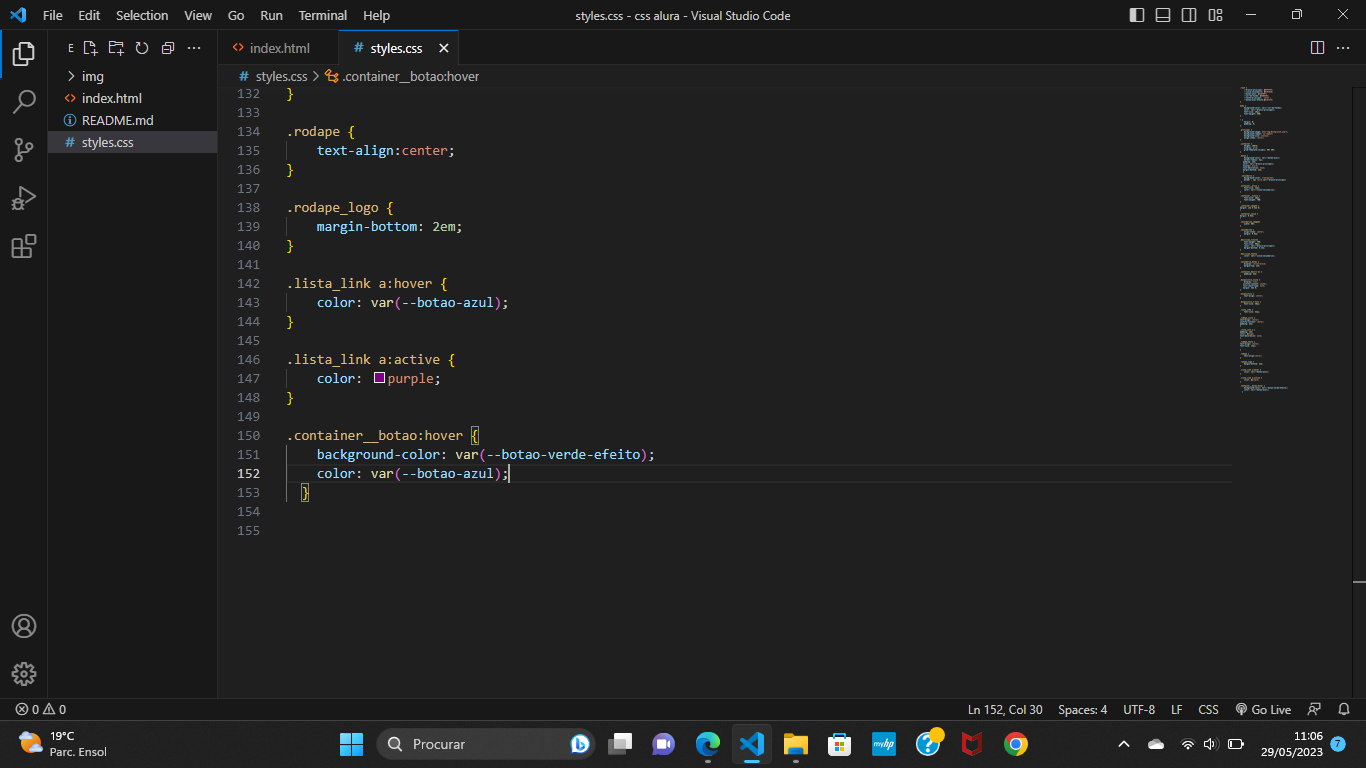Open Windows Start menu

[x=352, y=744]
